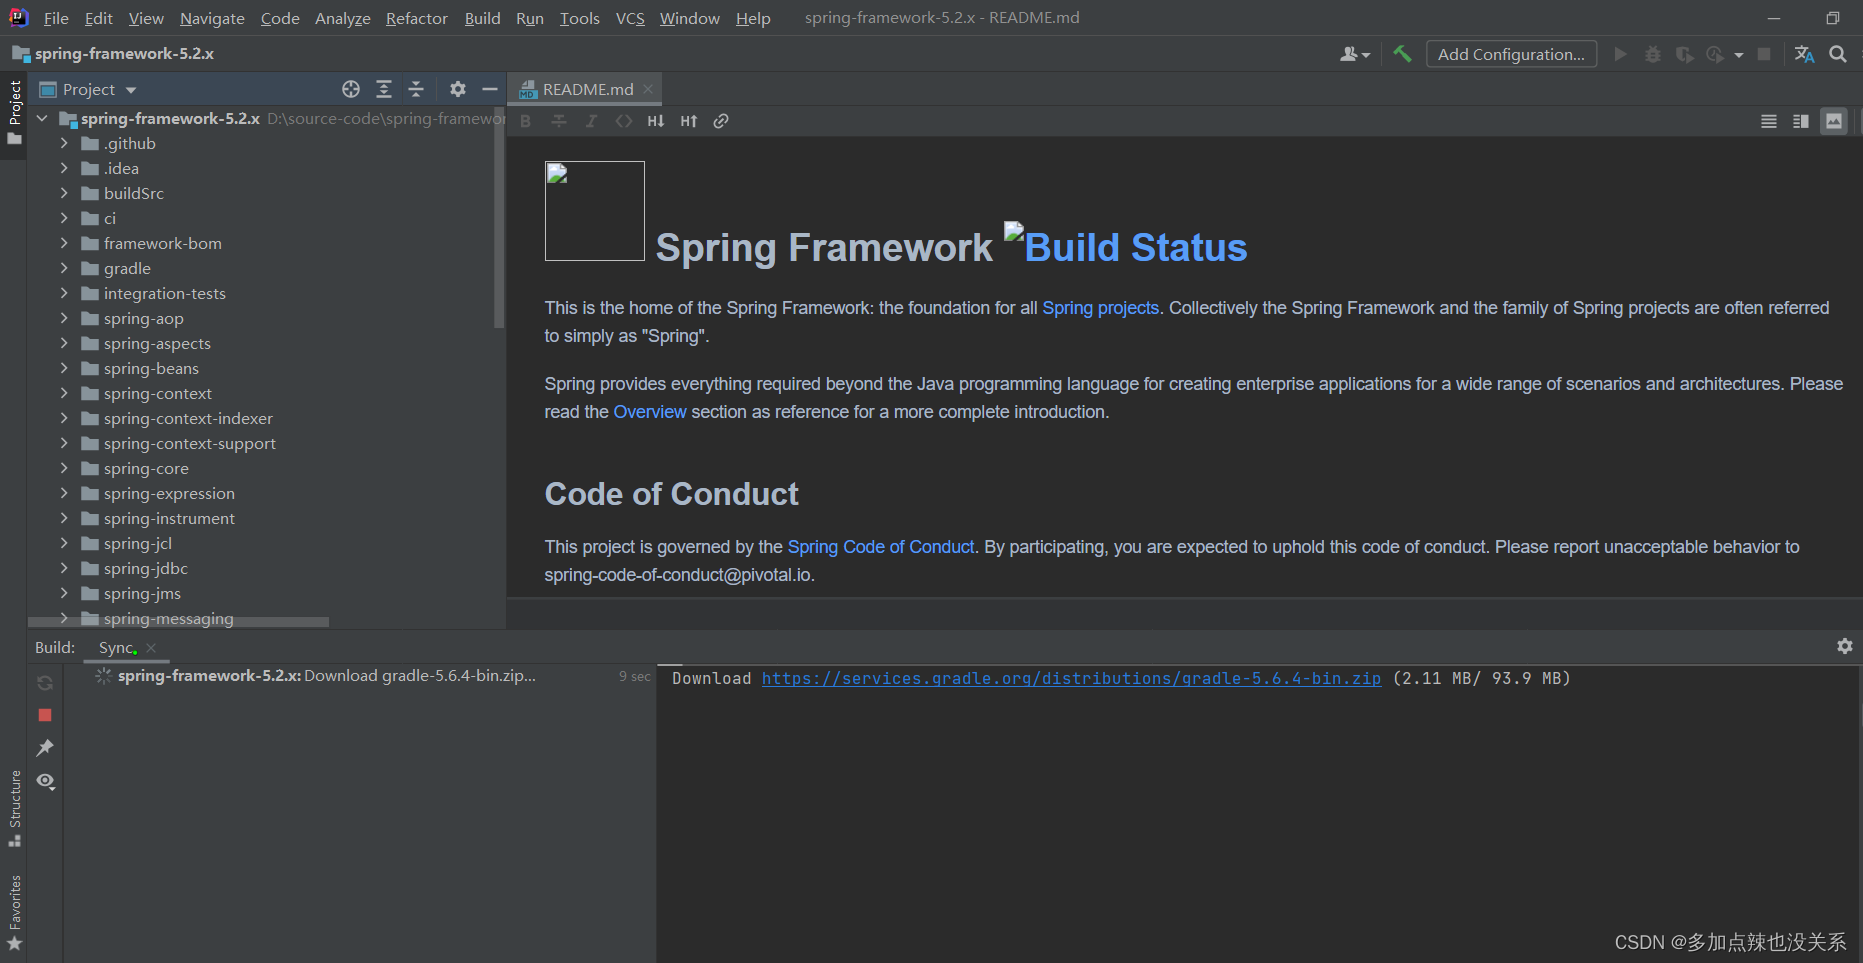Toggle the build view eye filter options
This screenshot has height=963, width=1863.
click(46, 781)
